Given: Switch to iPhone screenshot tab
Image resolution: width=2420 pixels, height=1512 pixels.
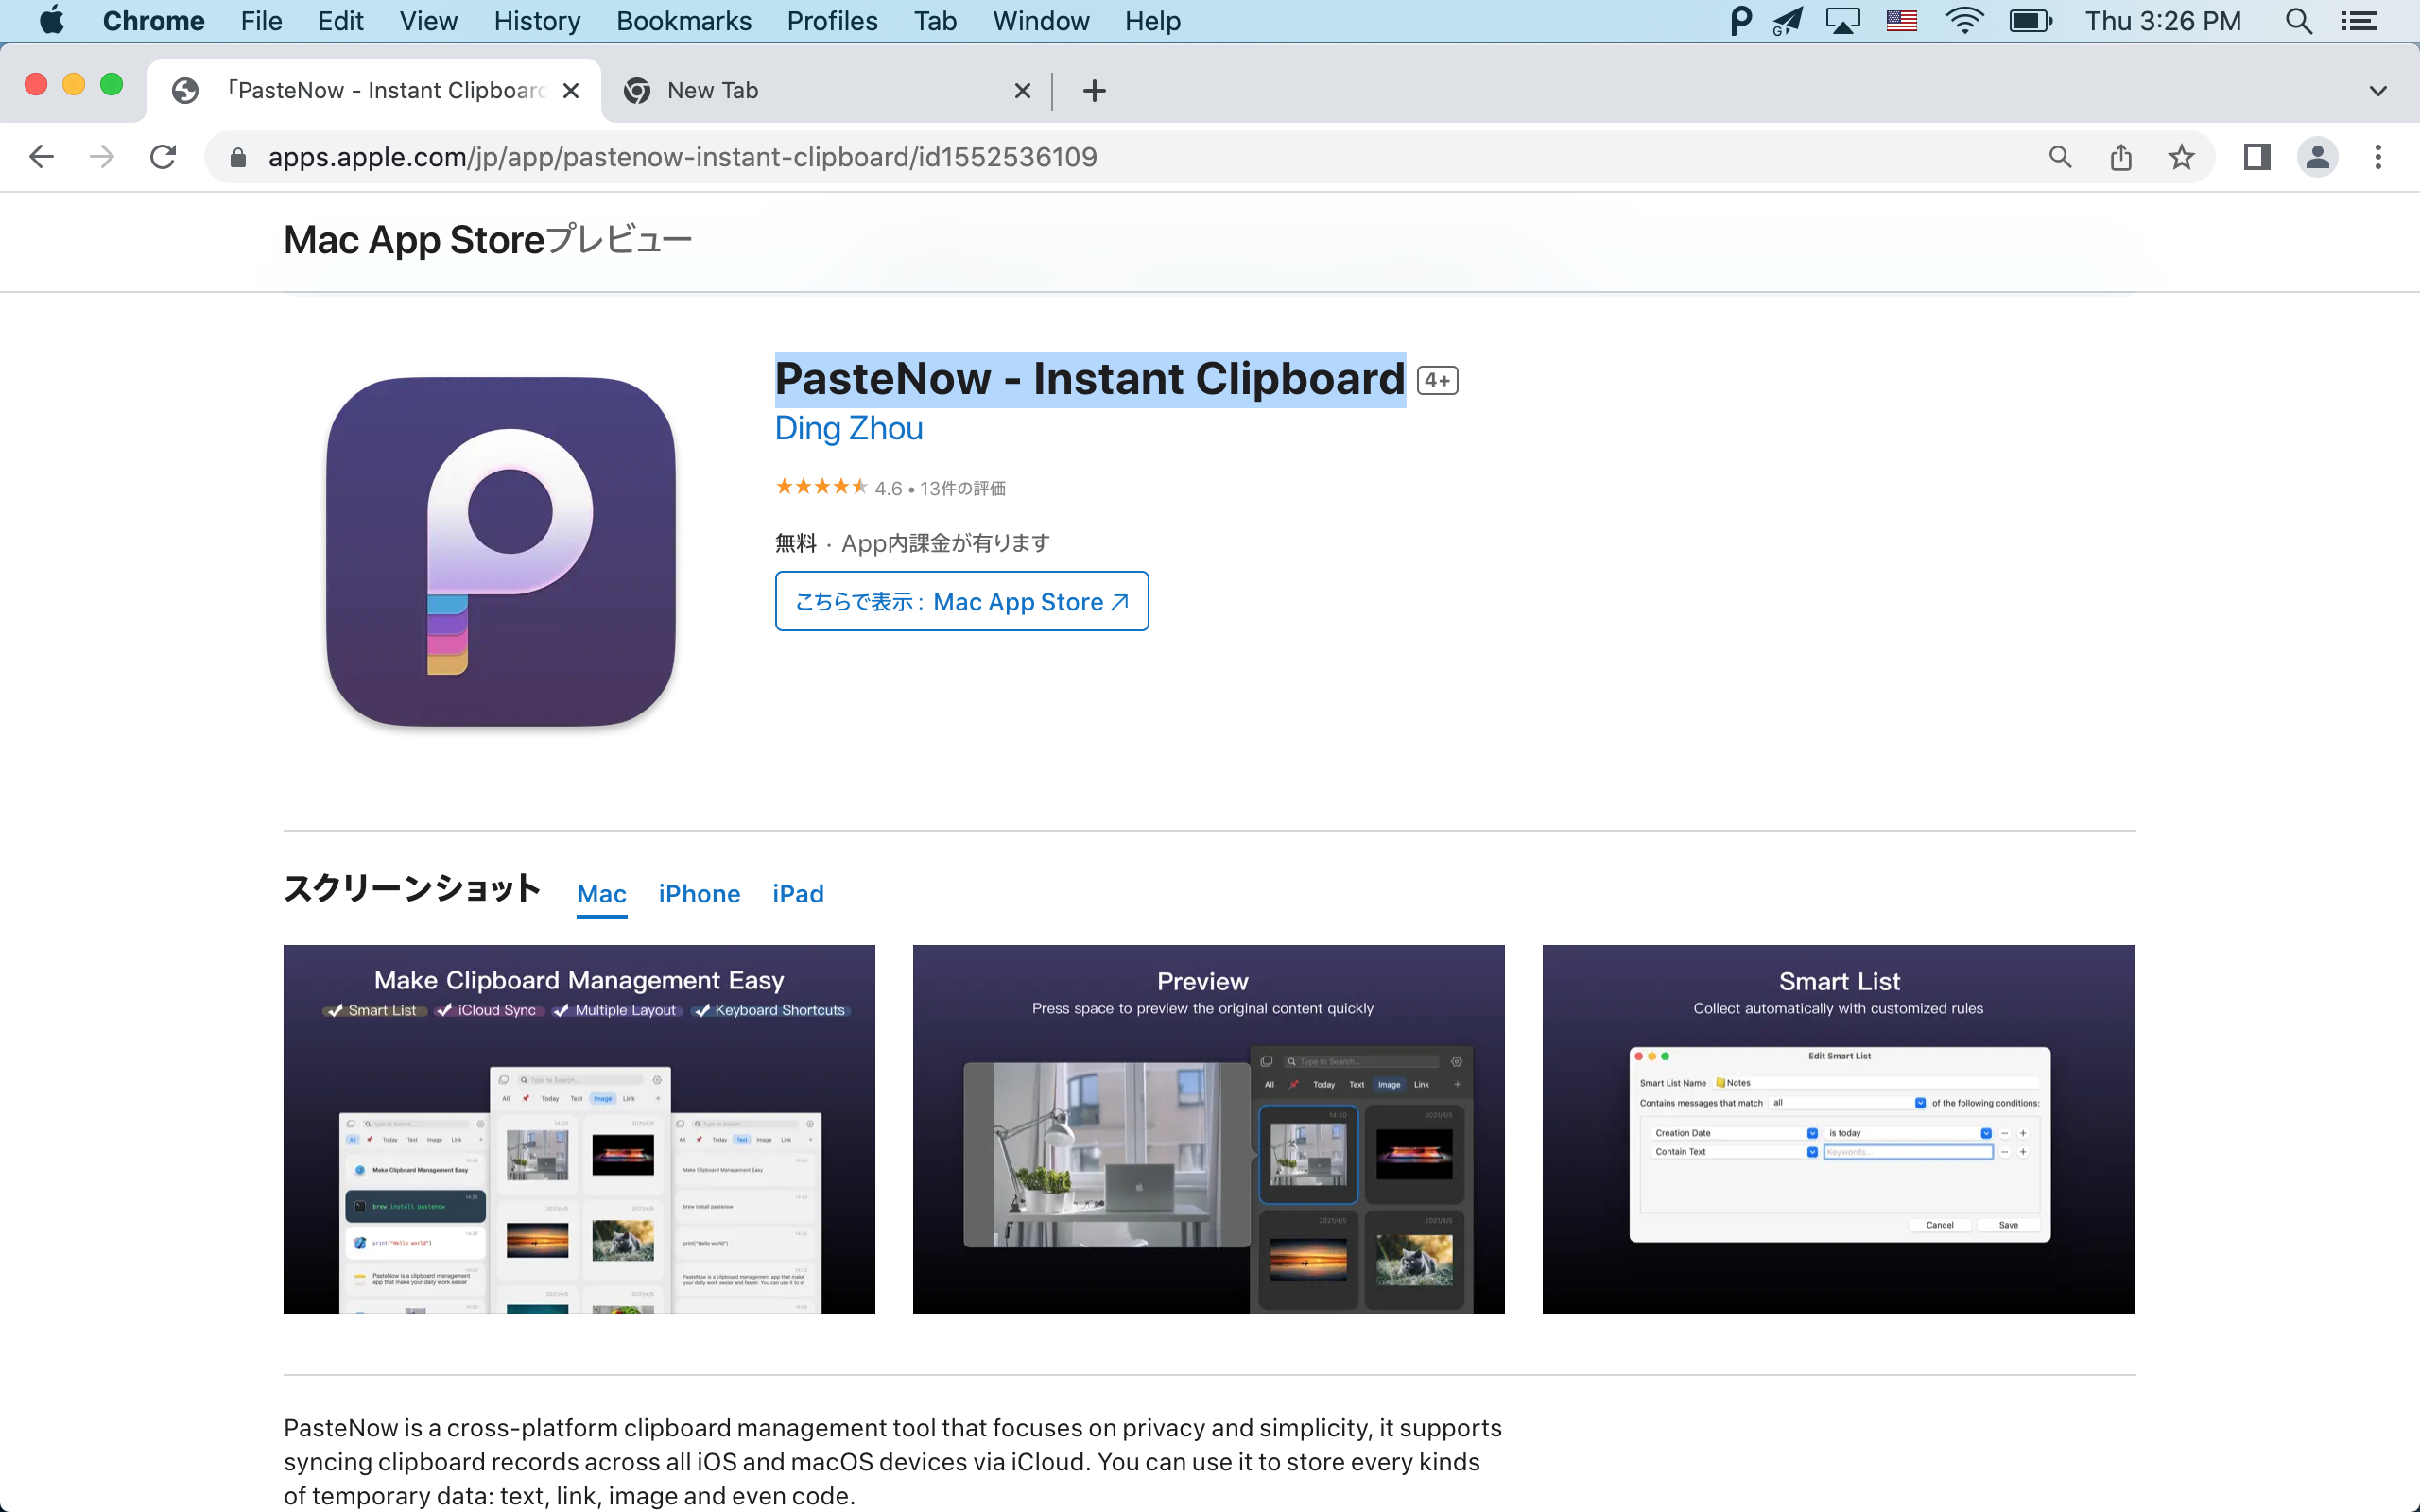Looking at the screenshot, I should coord(697,892).
